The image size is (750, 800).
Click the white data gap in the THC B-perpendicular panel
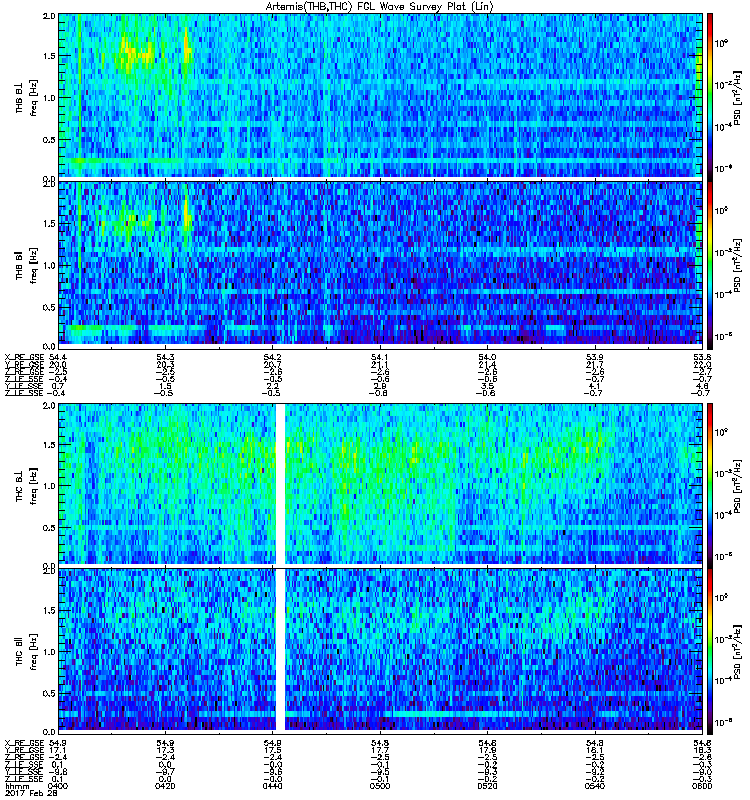tap(280, 484)
